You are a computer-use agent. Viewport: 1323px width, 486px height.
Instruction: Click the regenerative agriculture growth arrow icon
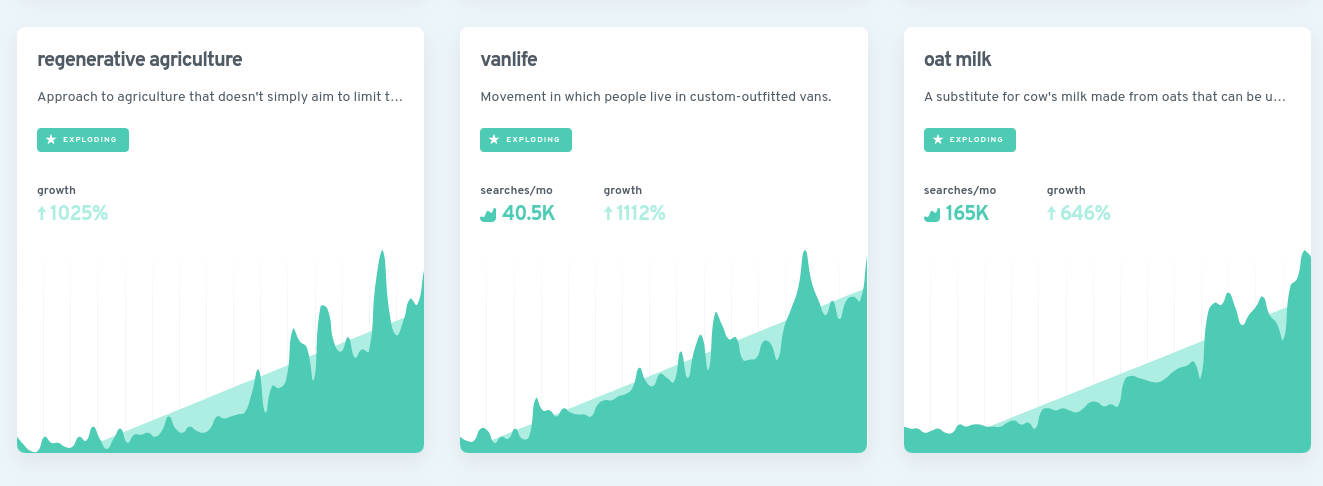tap(42, 213)
